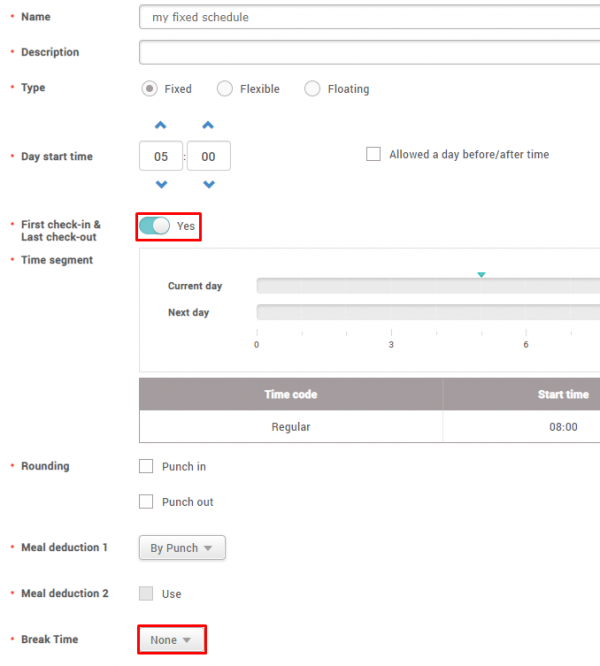Select the Floating schedule type

click(x=312, y=89)
